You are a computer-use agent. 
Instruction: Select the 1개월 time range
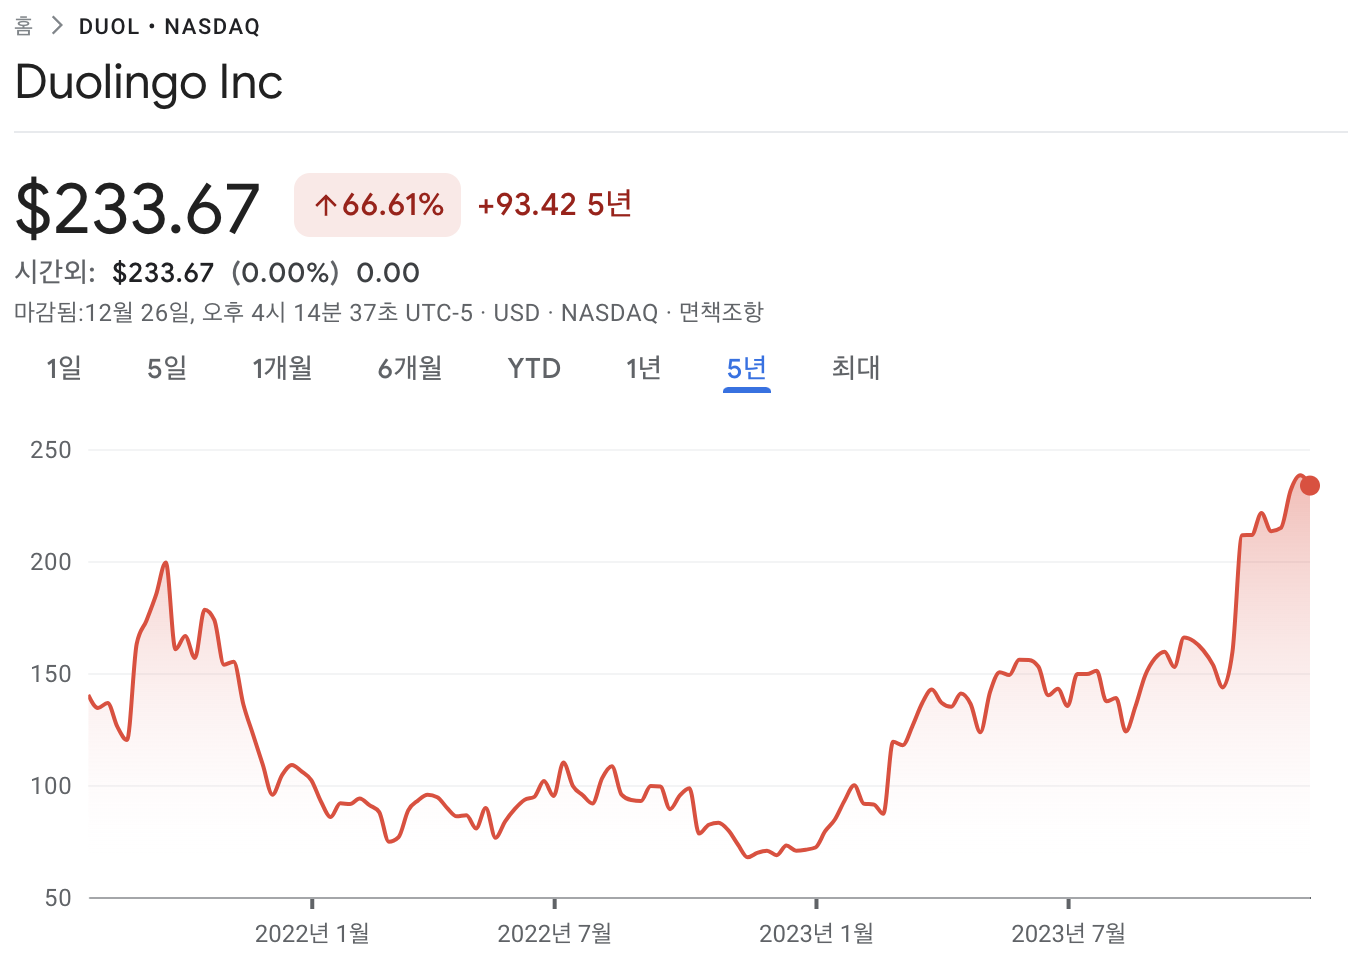(283, 368)
